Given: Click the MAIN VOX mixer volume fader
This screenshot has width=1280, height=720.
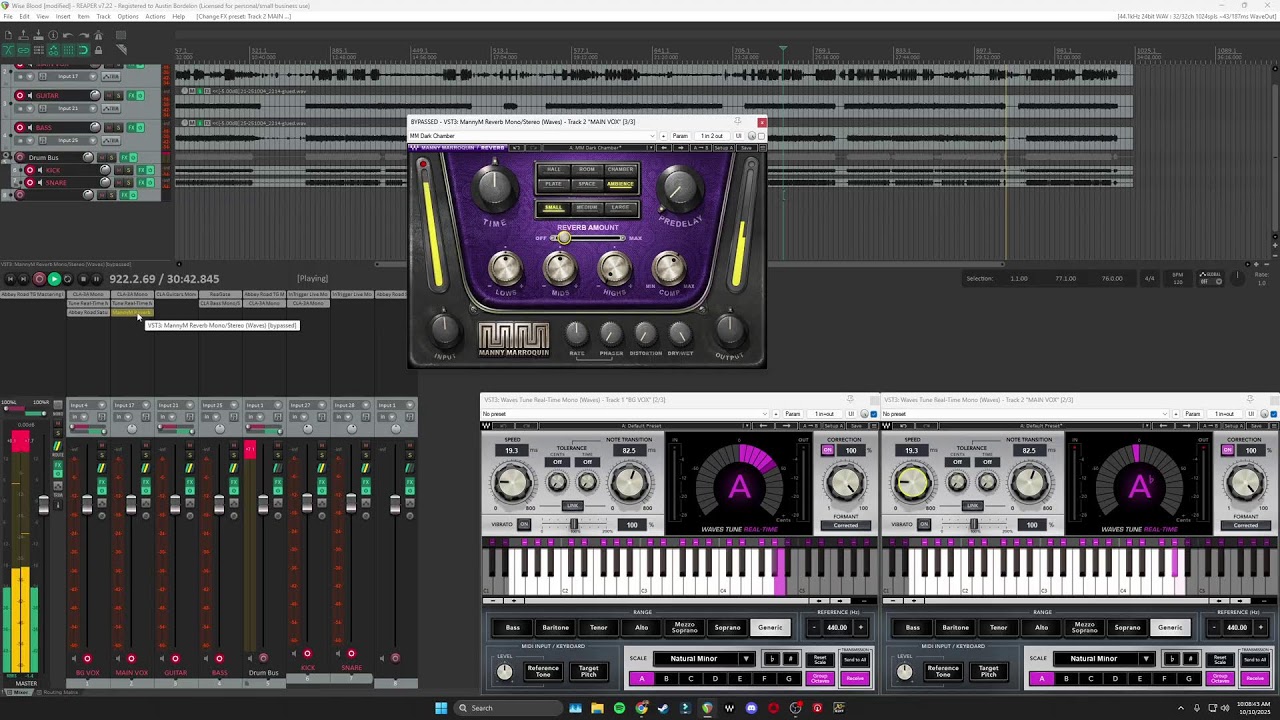Looking at the screenshot, I should tap(131, 505).
